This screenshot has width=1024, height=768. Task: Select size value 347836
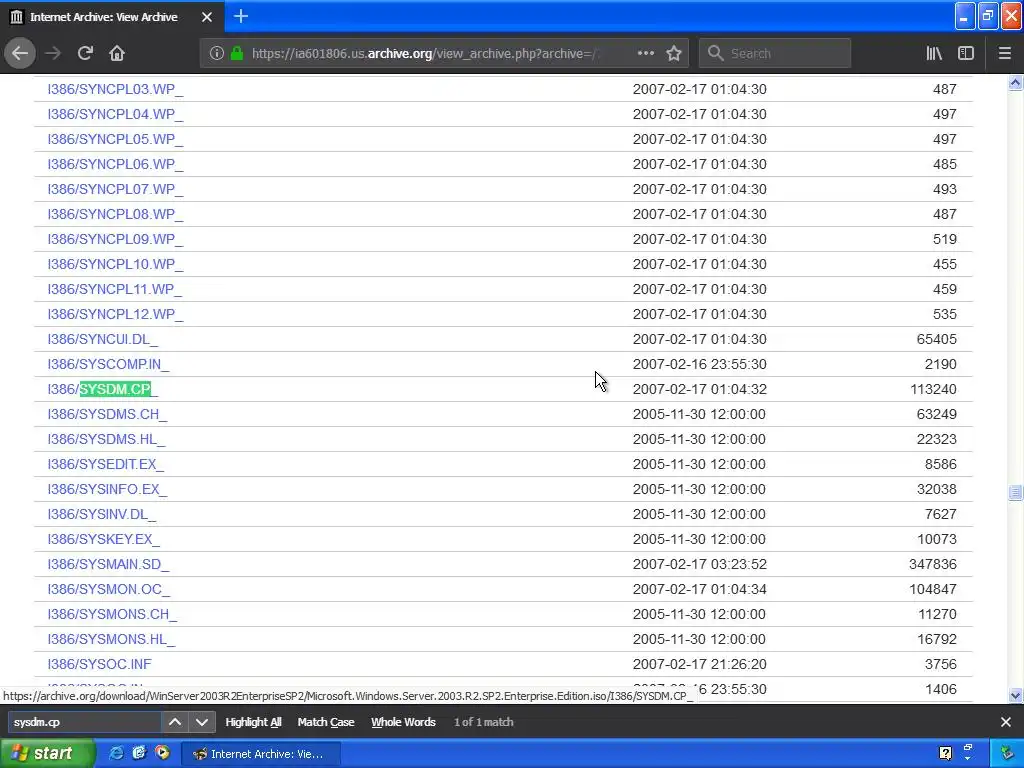pos(933,564)
